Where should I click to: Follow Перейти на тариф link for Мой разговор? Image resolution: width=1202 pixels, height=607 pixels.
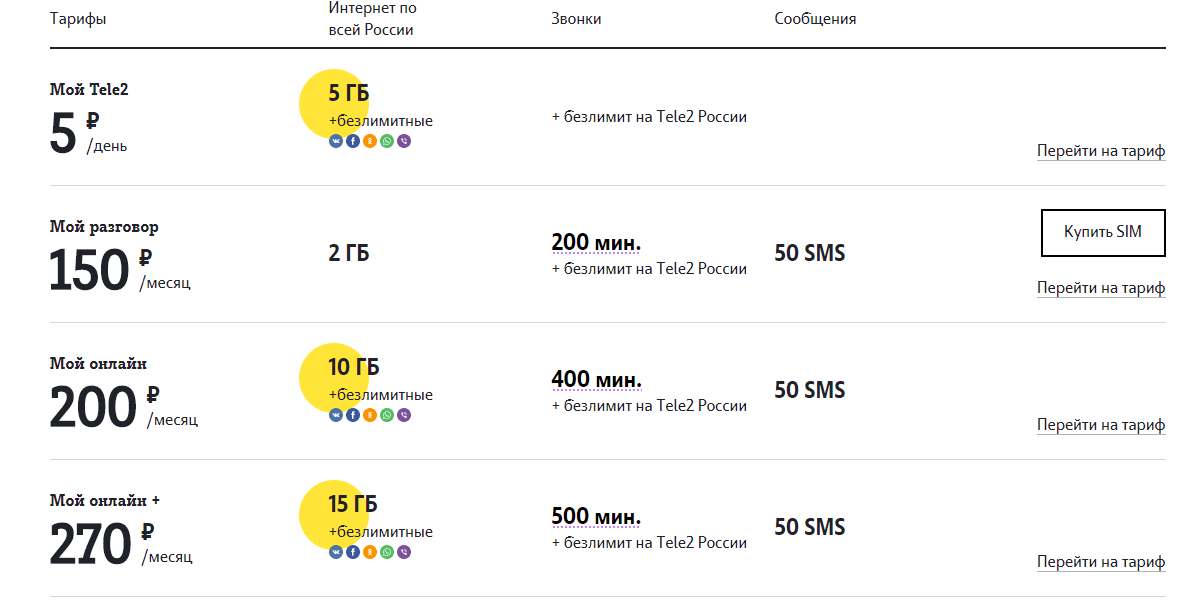(1101, 288)
